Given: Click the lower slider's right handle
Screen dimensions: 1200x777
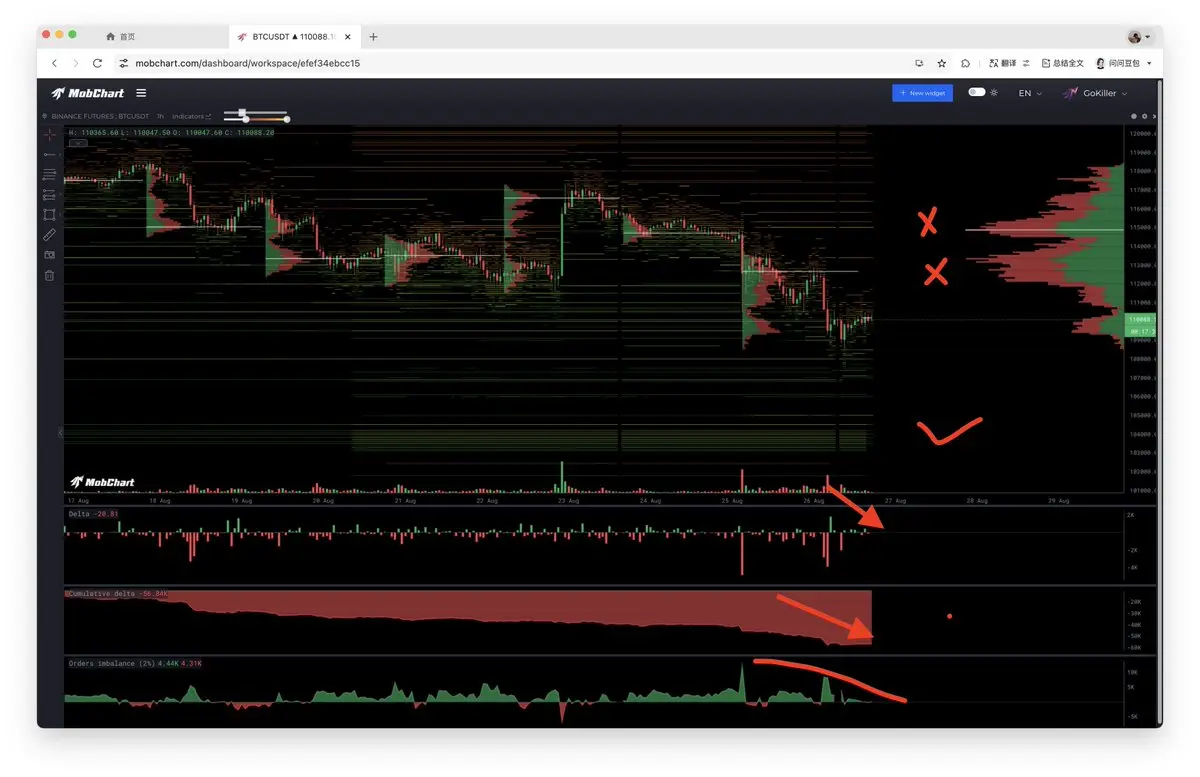Looking at the screenshot, I should [x=287, y=120].
